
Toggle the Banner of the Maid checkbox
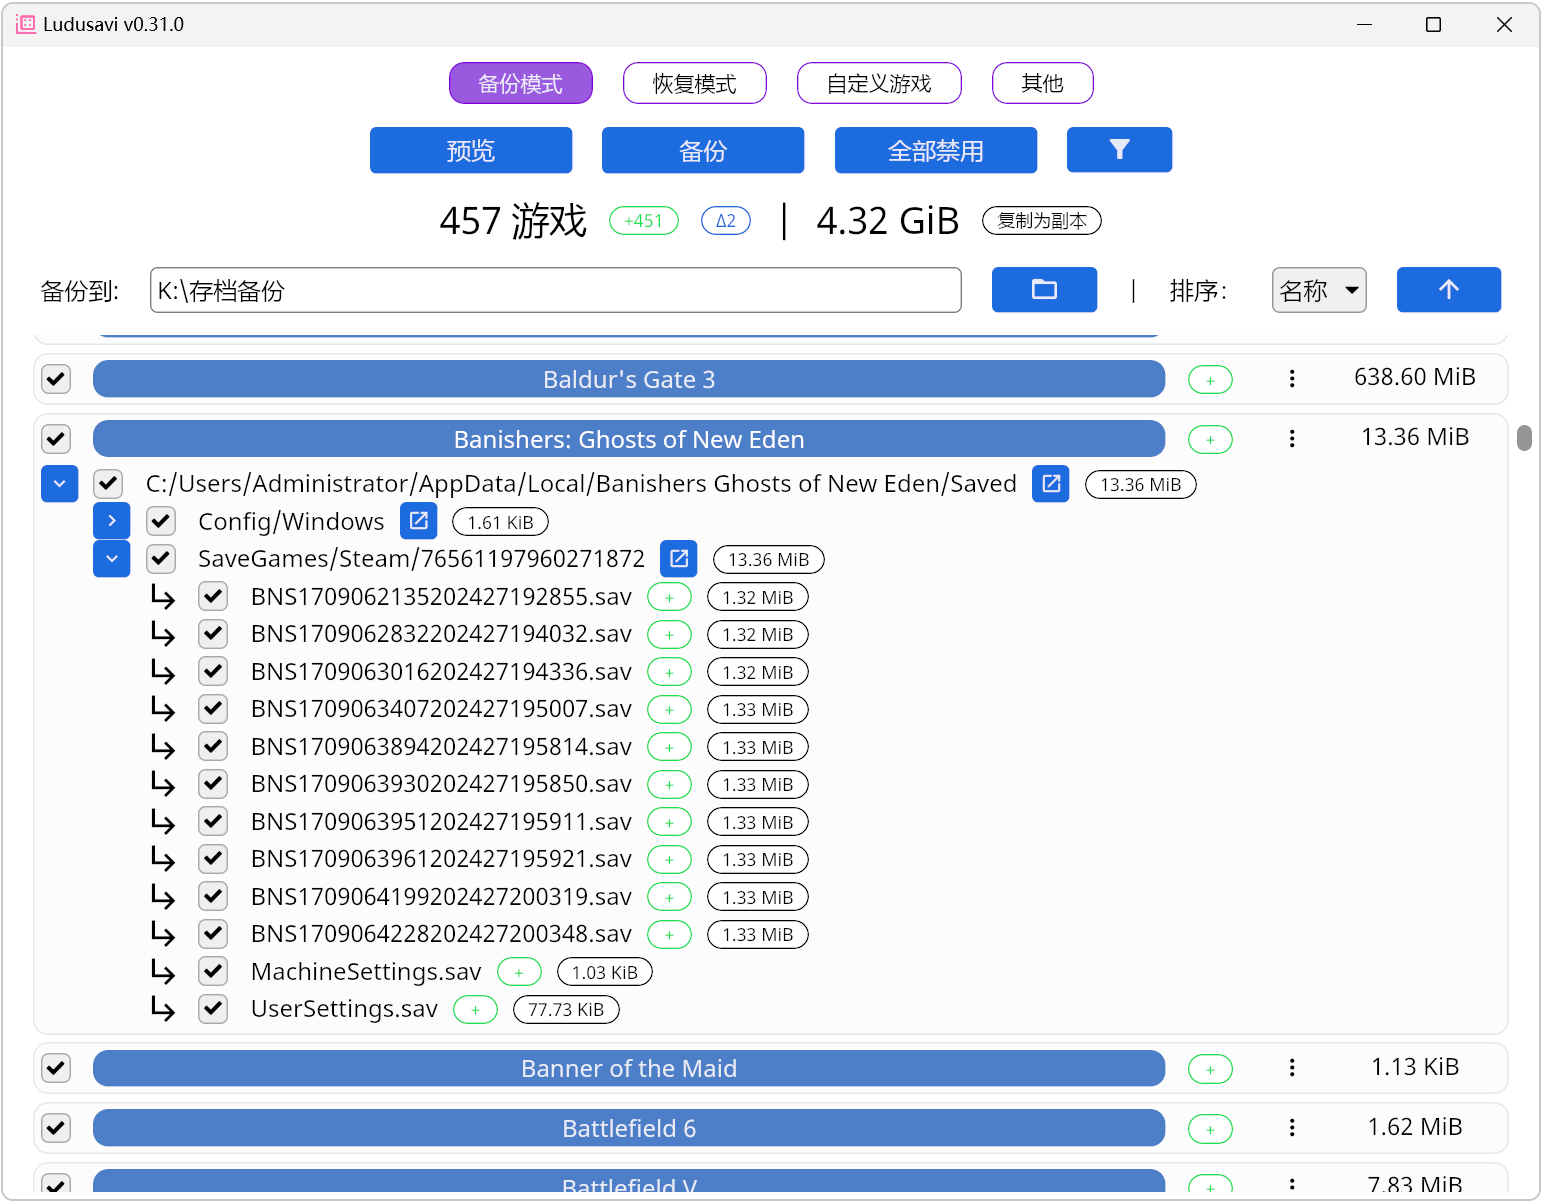pos(56,1068)
